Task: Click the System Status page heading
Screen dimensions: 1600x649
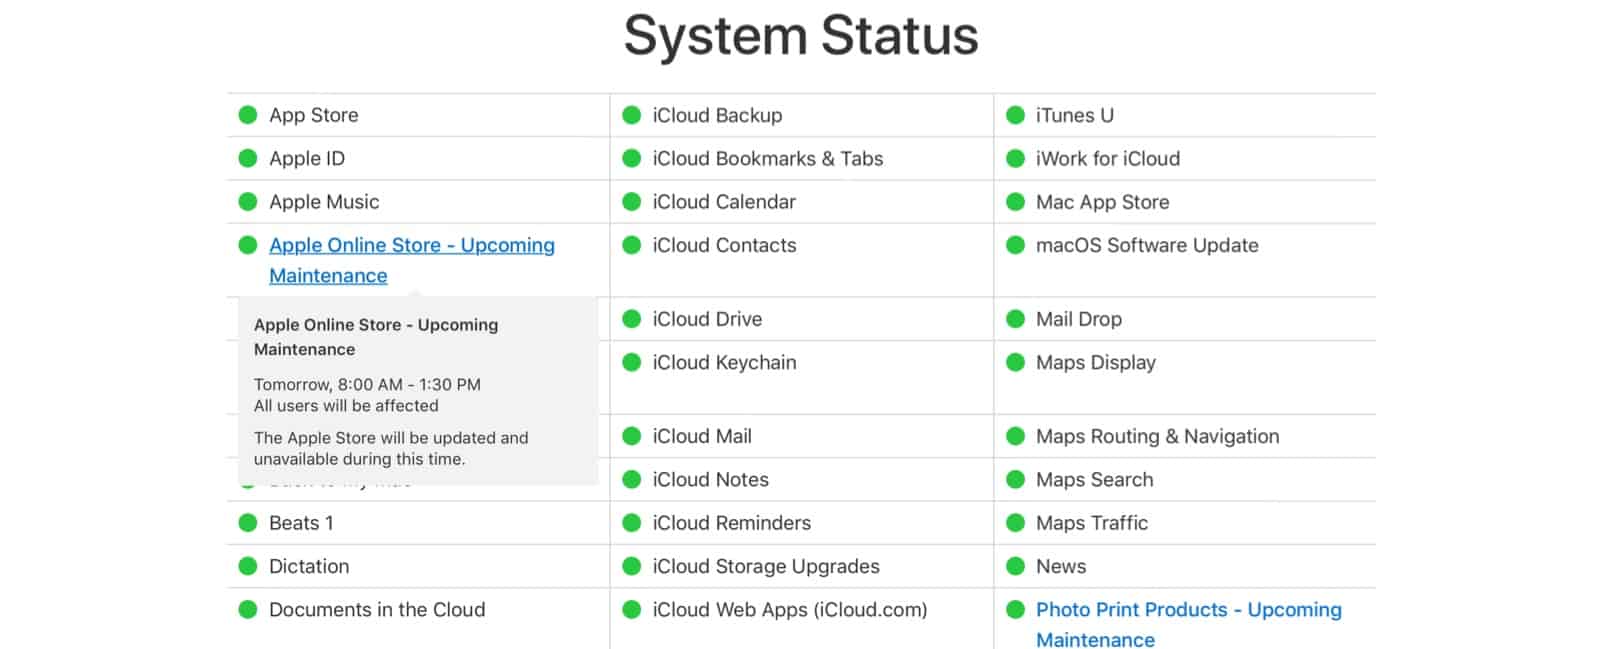Action: [x=801, y=36]
